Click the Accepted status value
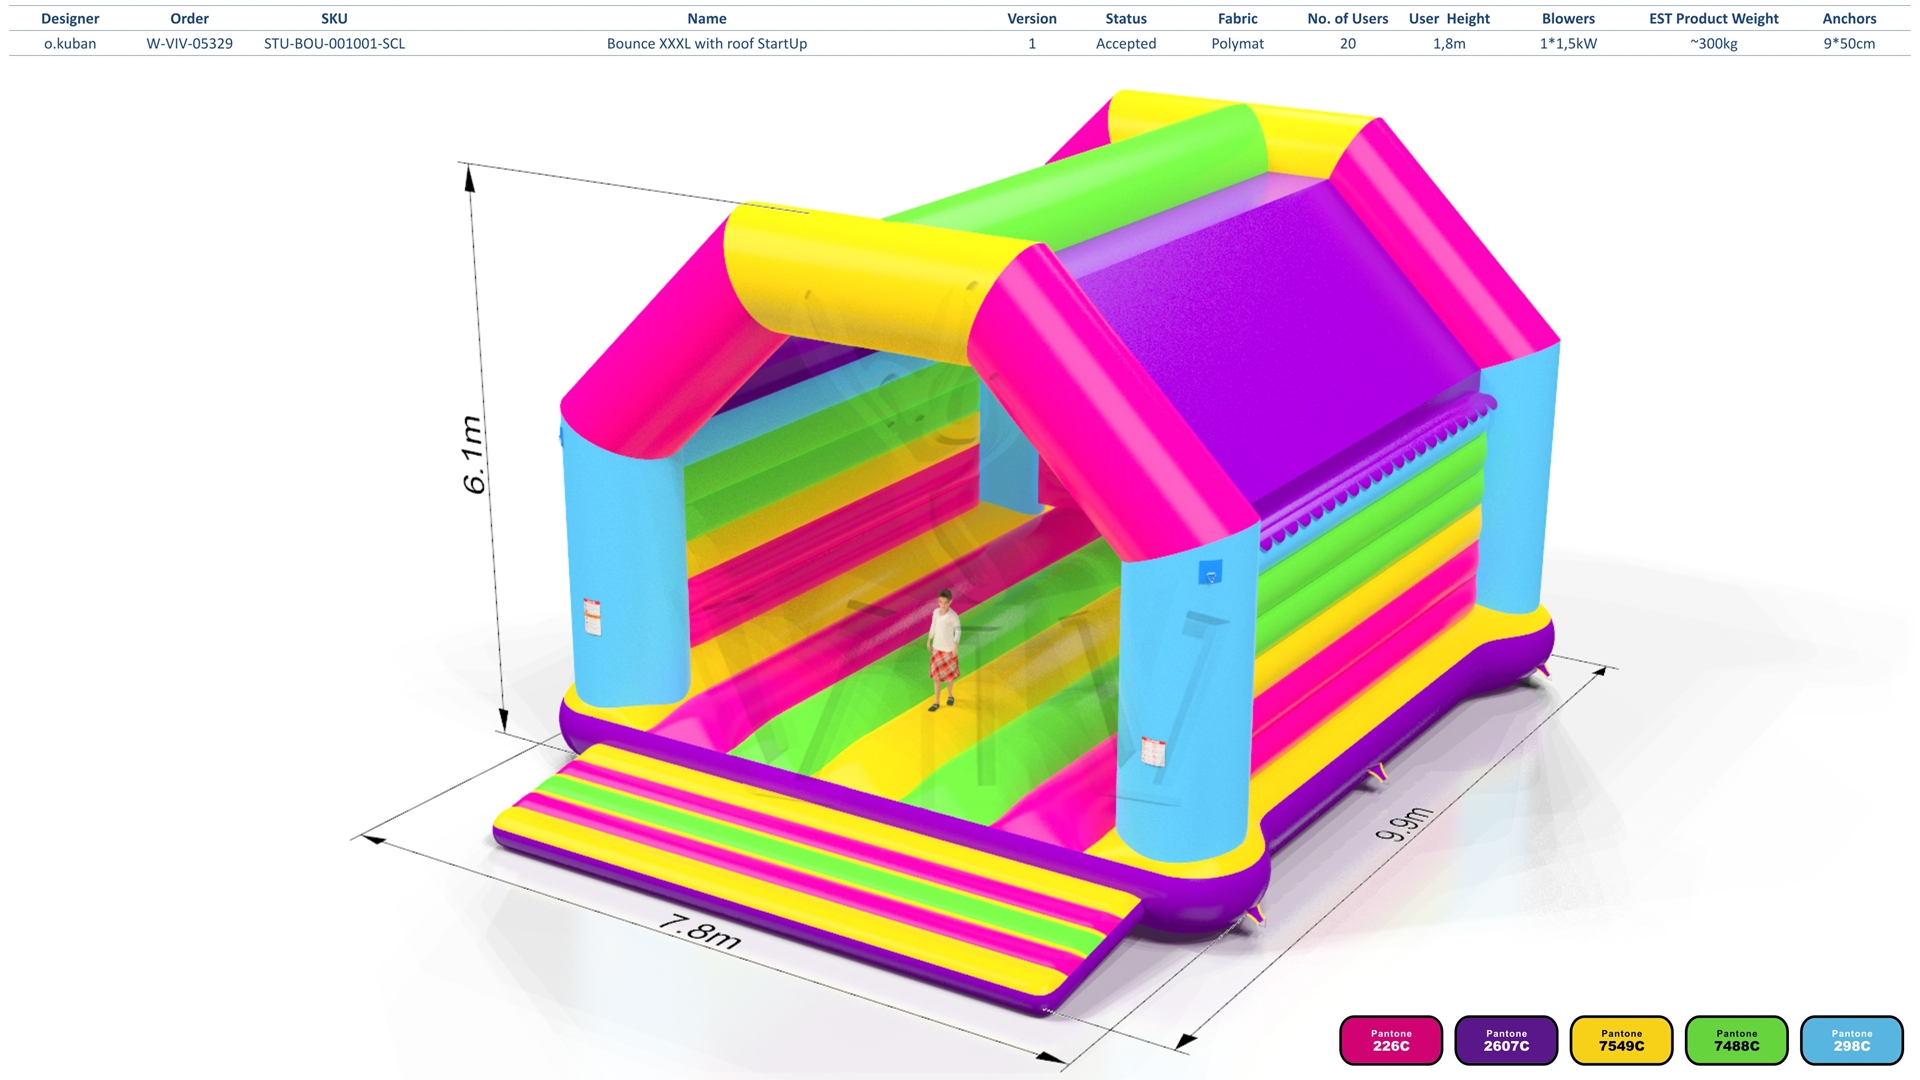The image size is (1920, 1080). [1126, 43]
